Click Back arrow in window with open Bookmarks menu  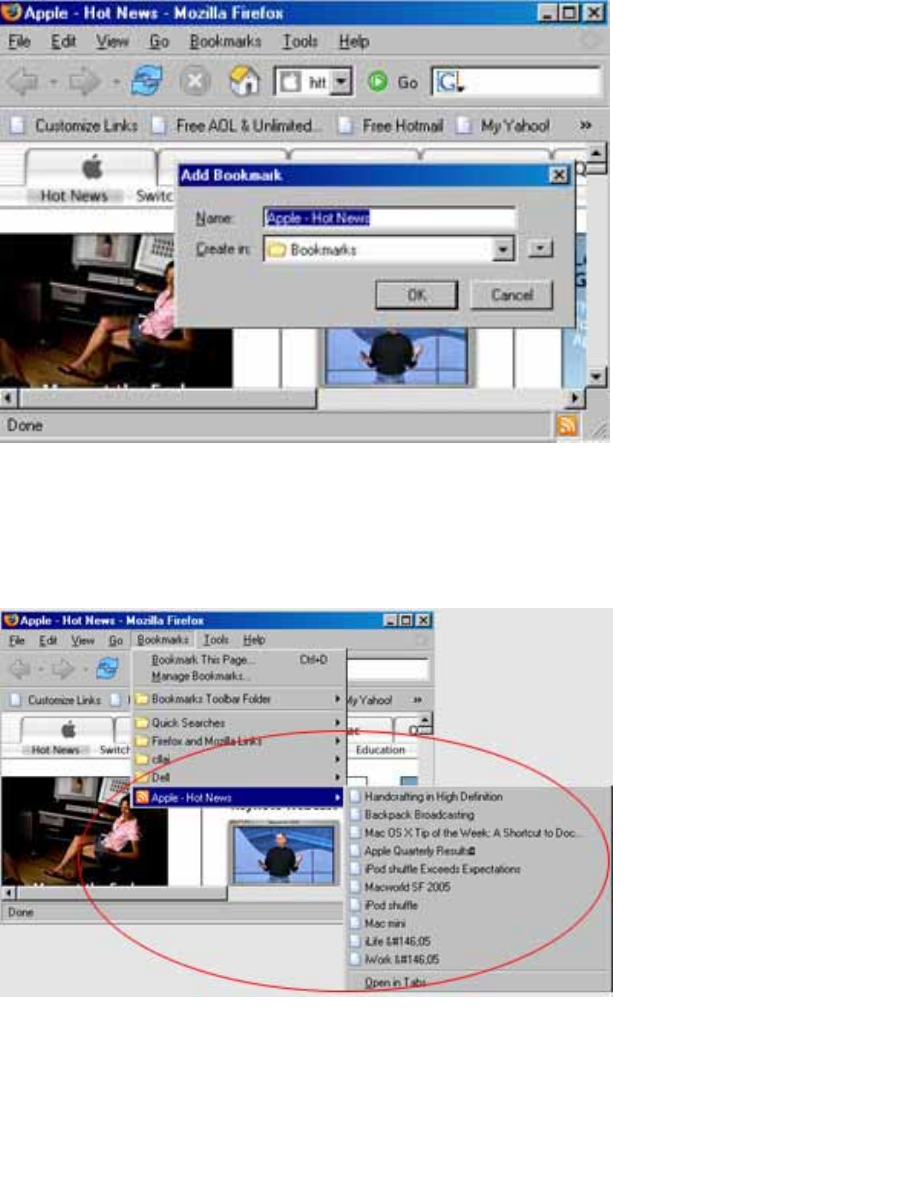pyautogui.click(x=18, y=669)
